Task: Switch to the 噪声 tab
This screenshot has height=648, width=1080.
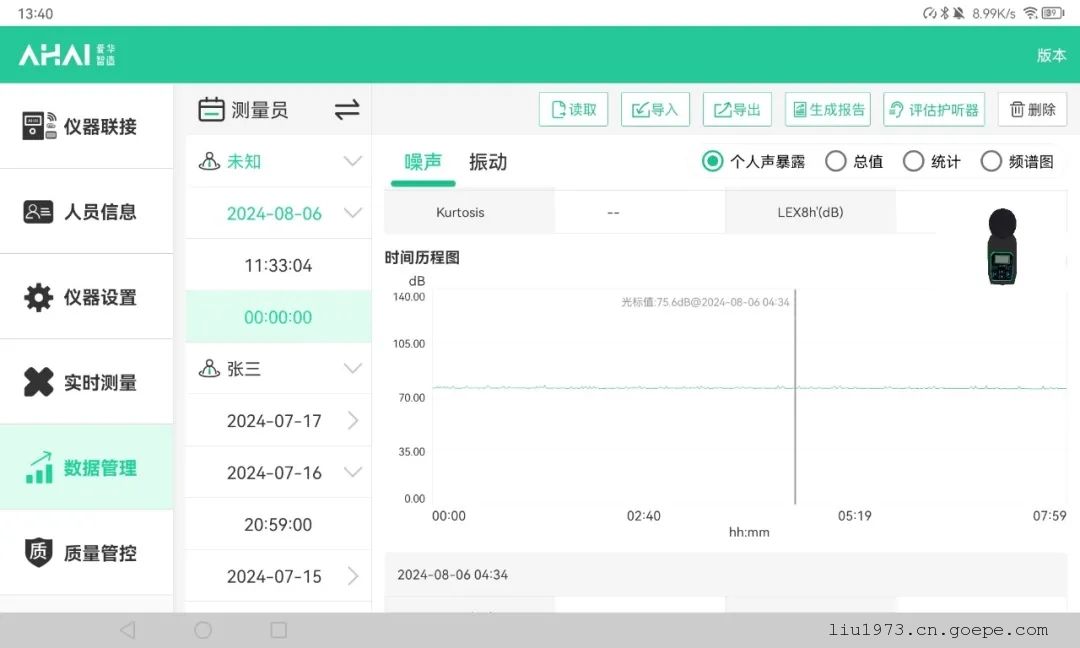Action: click(x=423, y=162)
